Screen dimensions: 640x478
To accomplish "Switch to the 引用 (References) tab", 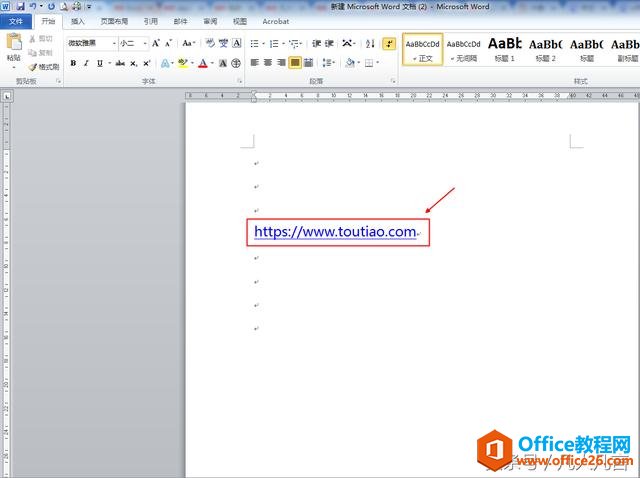I will (151, 21).
